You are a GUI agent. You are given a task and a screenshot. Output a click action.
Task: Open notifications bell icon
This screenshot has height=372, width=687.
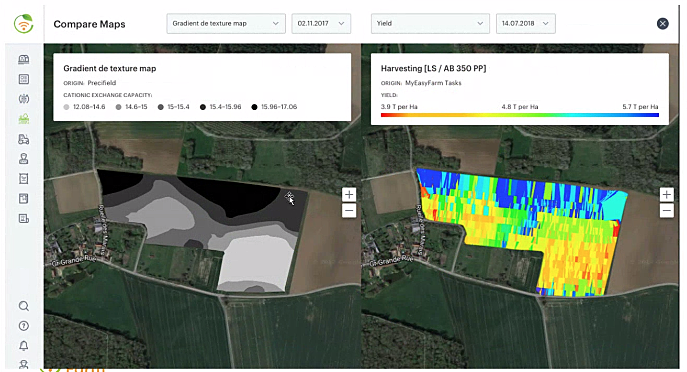pyautogui.click(x=24, y=346)
